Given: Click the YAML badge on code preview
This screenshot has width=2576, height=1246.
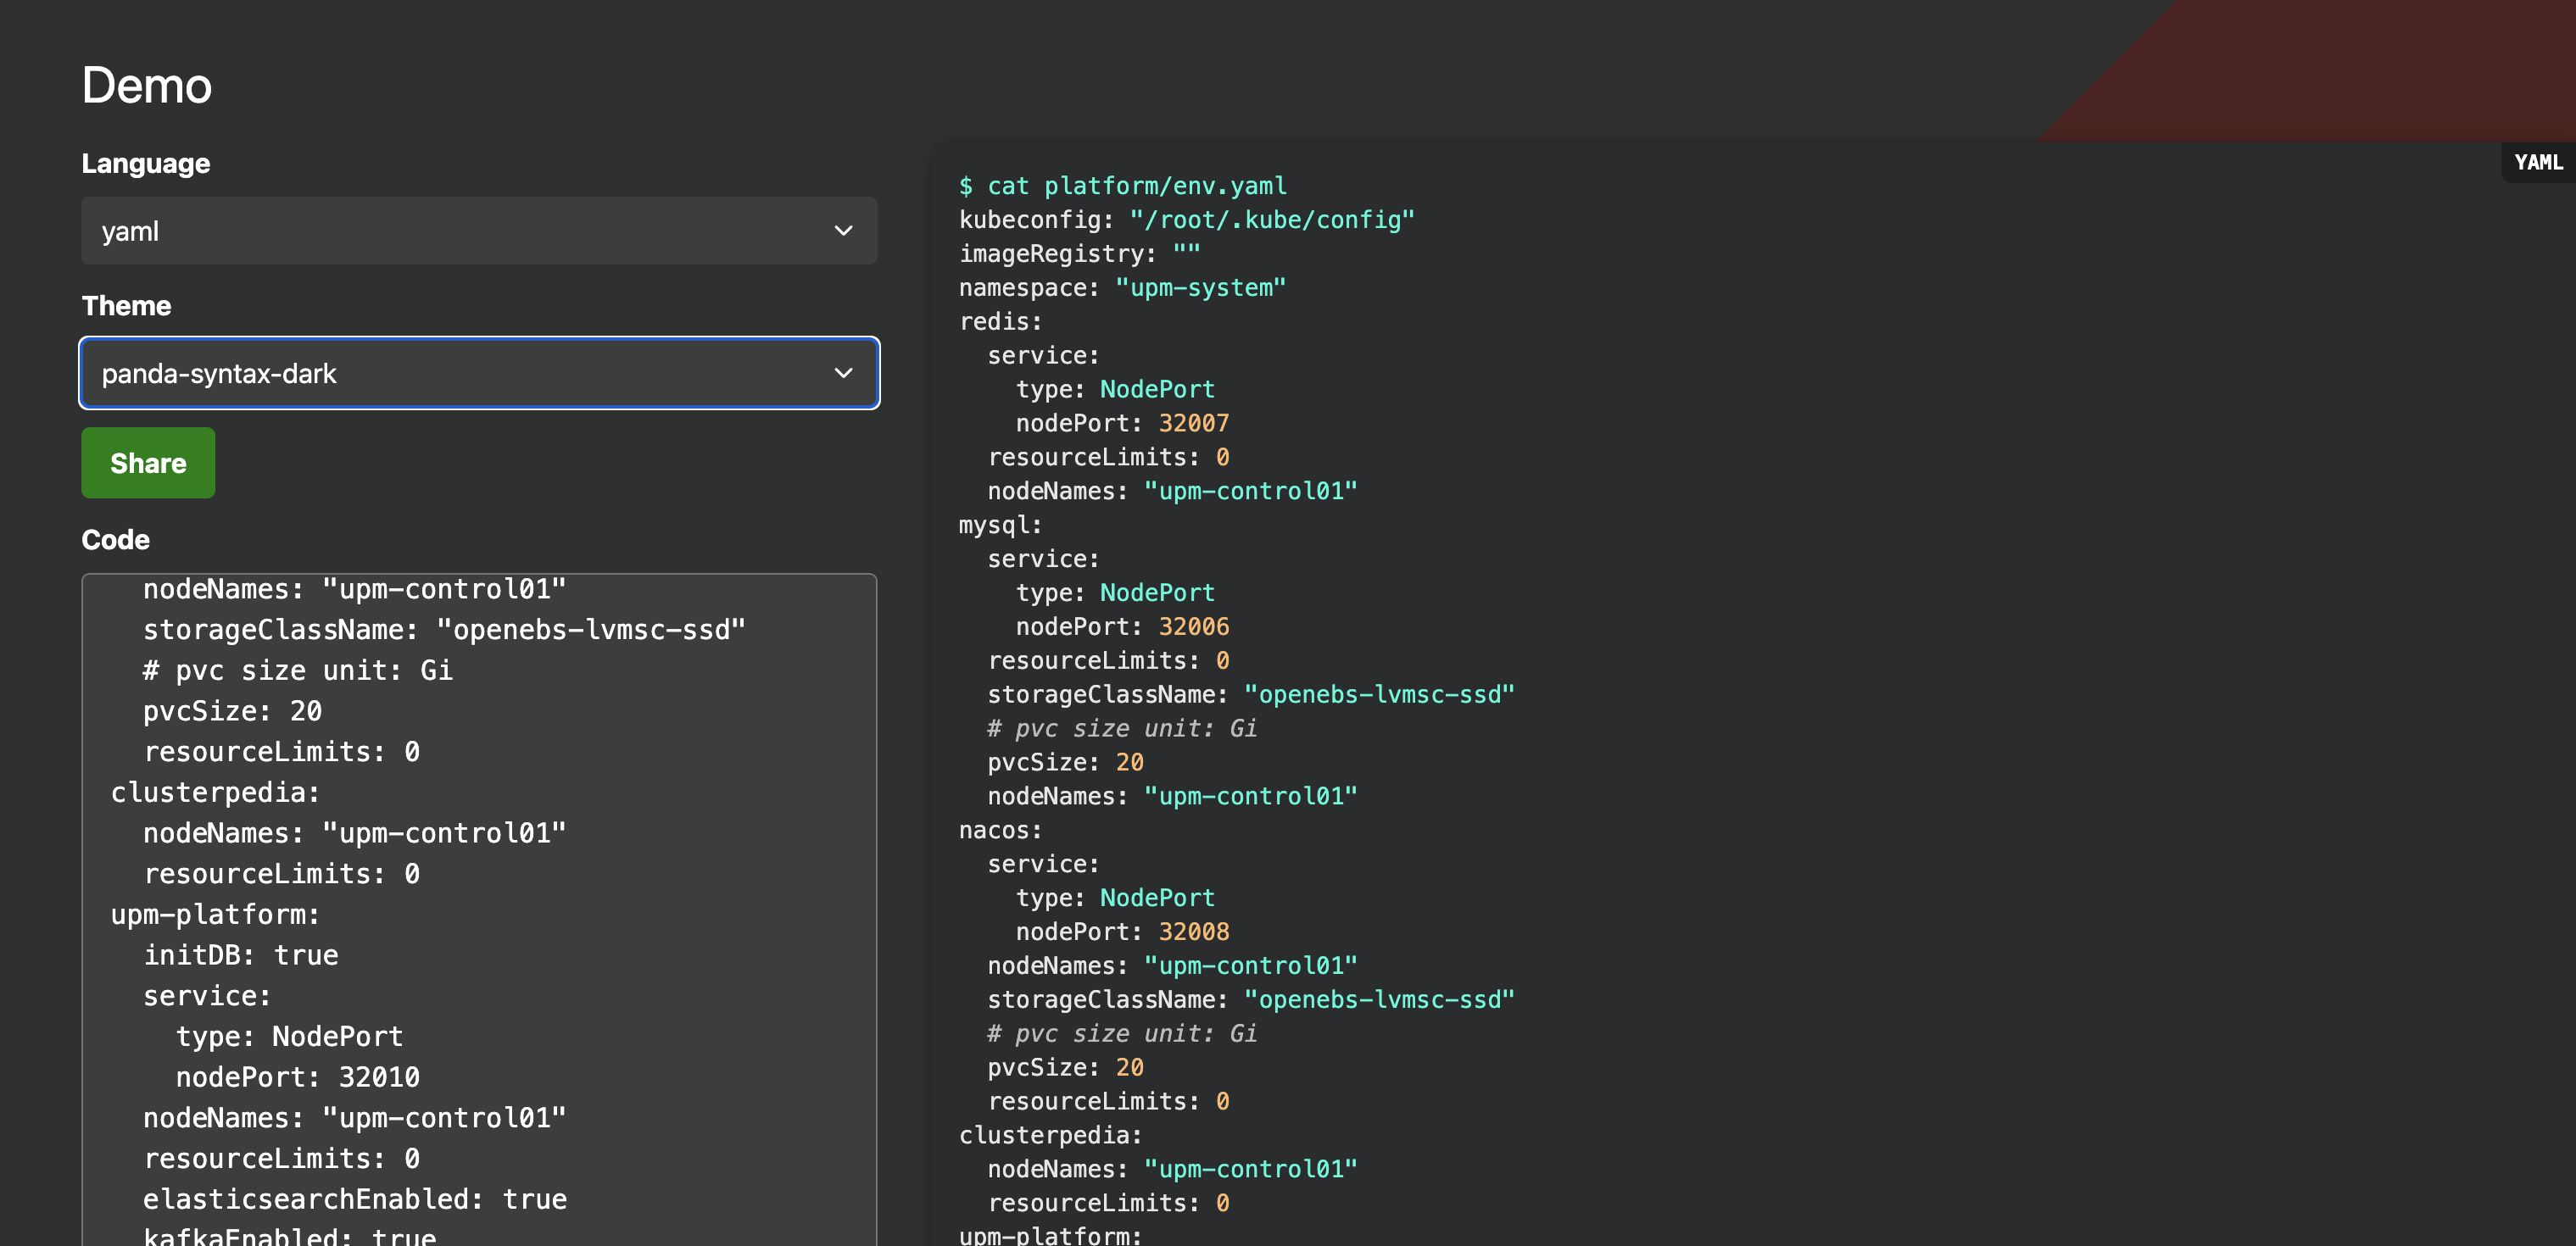Looking at the screenshot, I should [2537, 162].
